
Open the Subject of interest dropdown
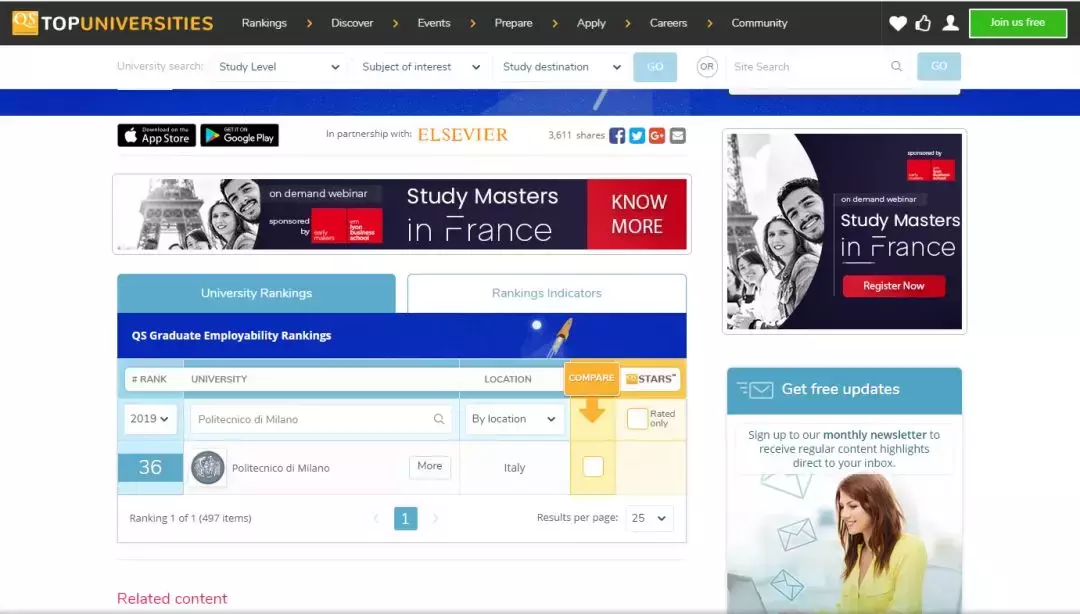tap(421, 67)
